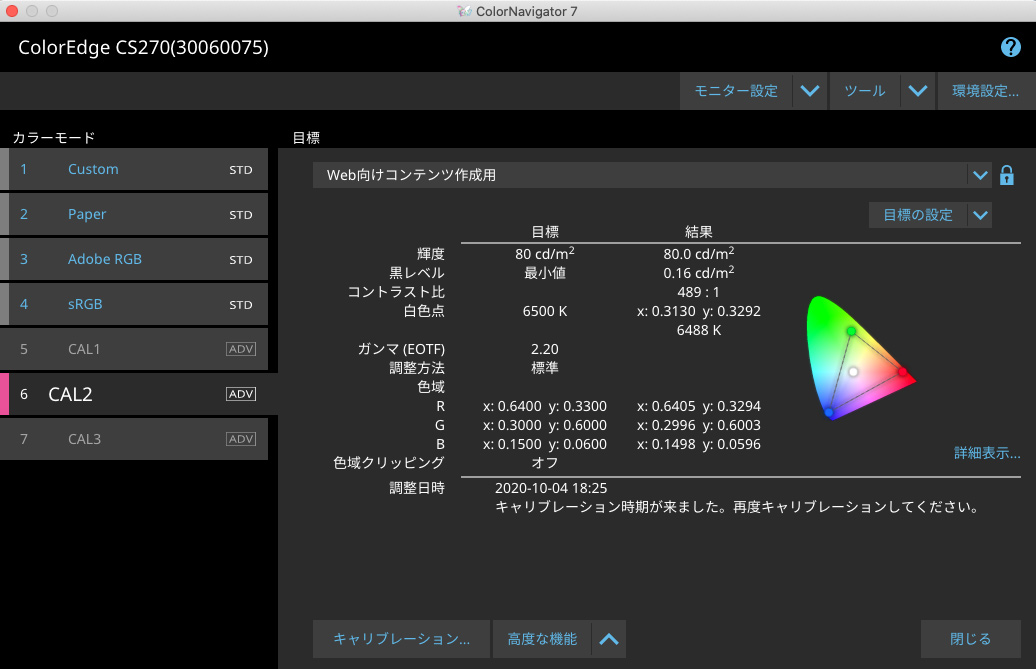Click the ADV badge on the CAL3 row
The height and width of the screenshot is (669, 1036).
pos(241,439)
